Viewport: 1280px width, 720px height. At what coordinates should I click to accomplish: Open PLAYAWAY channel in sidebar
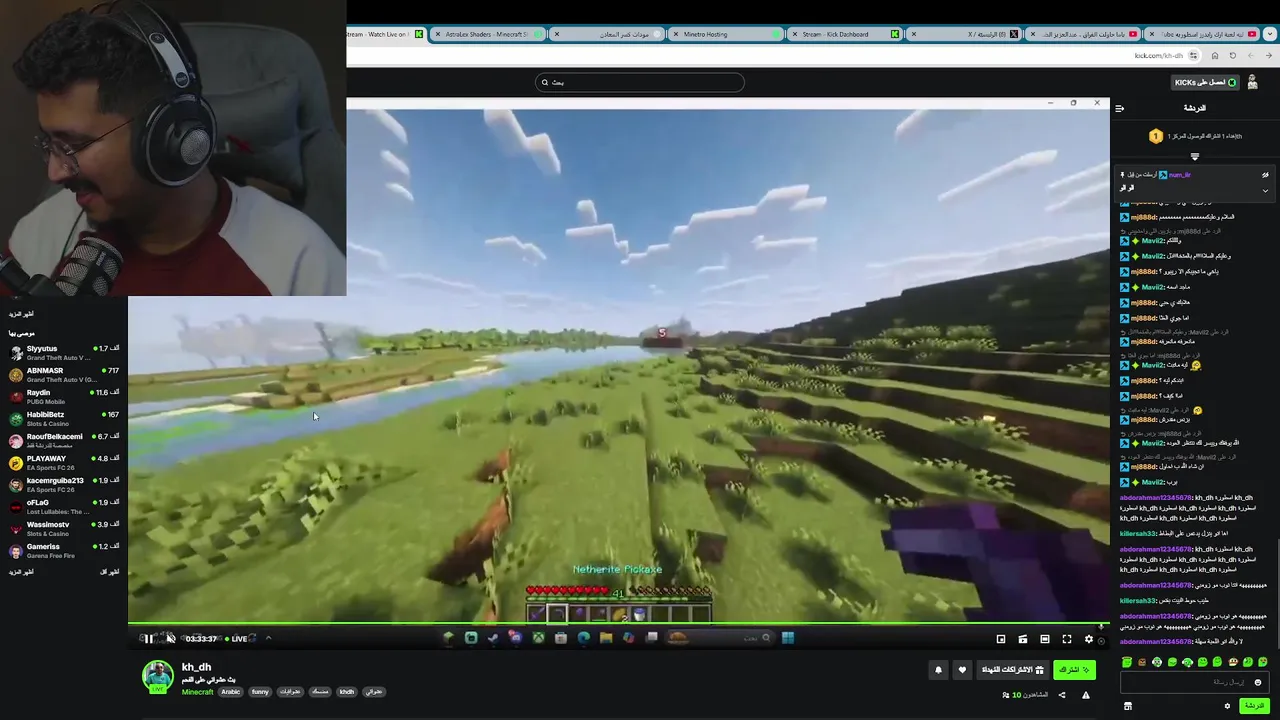tap(64, 462)
